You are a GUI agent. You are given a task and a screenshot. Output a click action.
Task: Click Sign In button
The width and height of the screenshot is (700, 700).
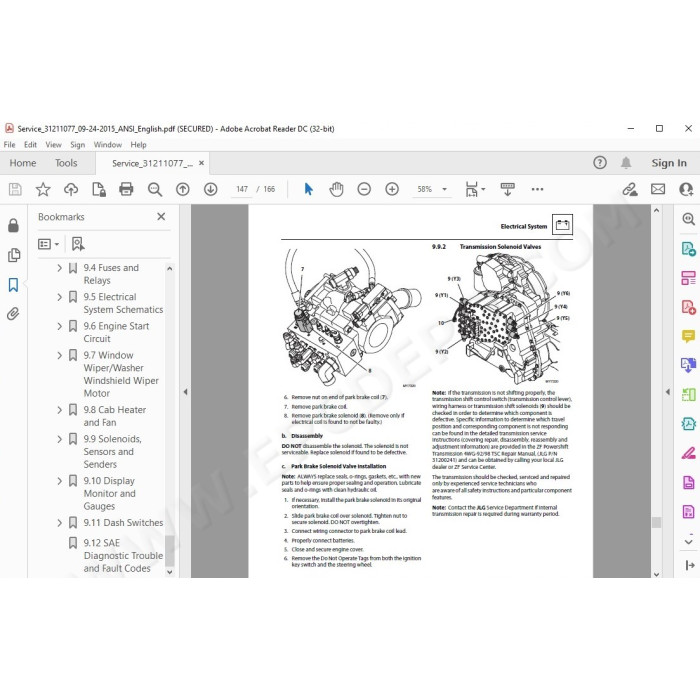(x=669, y=163)
